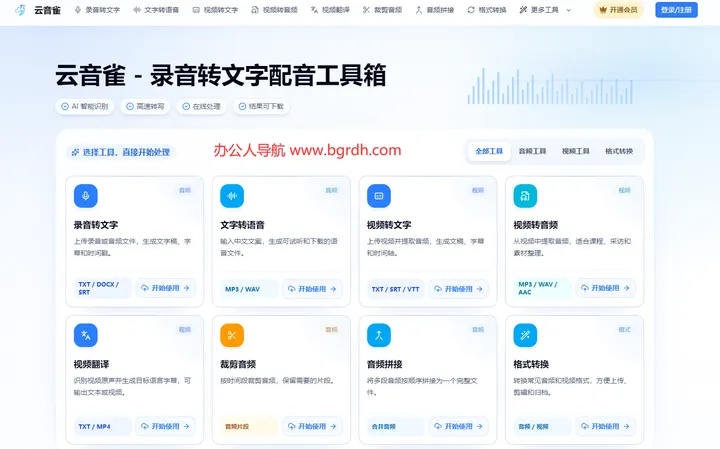Viewport: 720px width, 449px height.
Task: Click the waveform icon on 文字转语音 card
Action: [232, 196]
